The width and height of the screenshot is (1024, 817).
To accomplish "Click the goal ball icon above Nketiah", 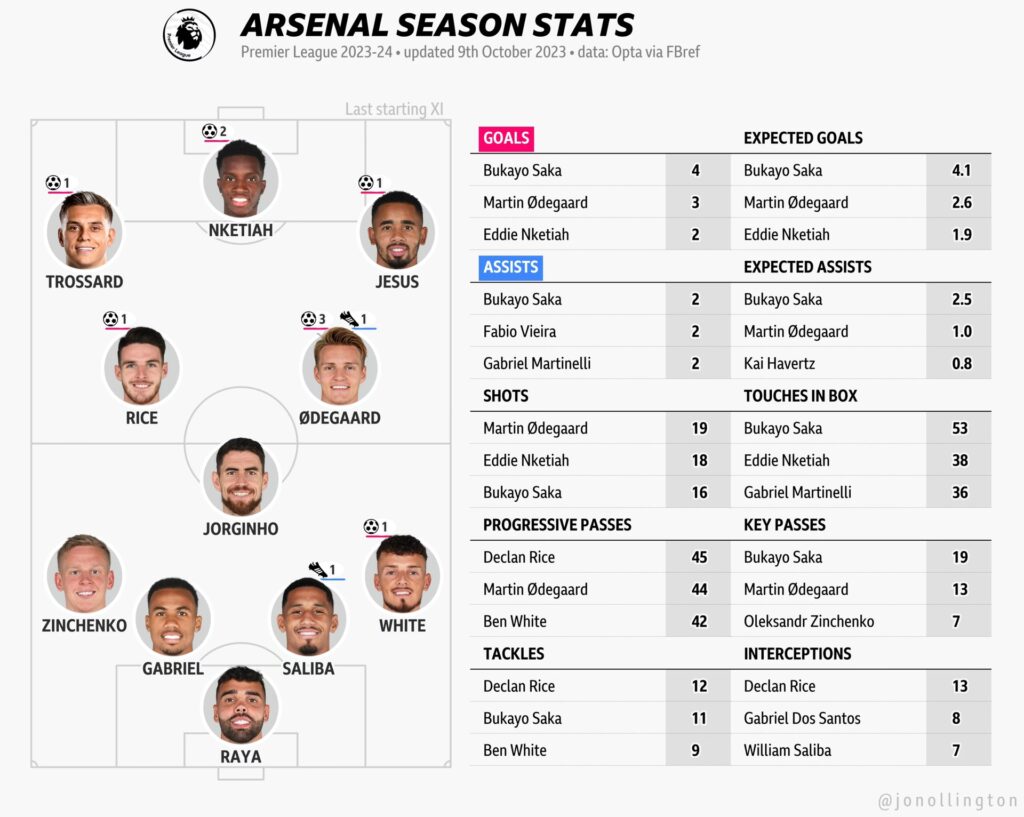I will [209, 131].
